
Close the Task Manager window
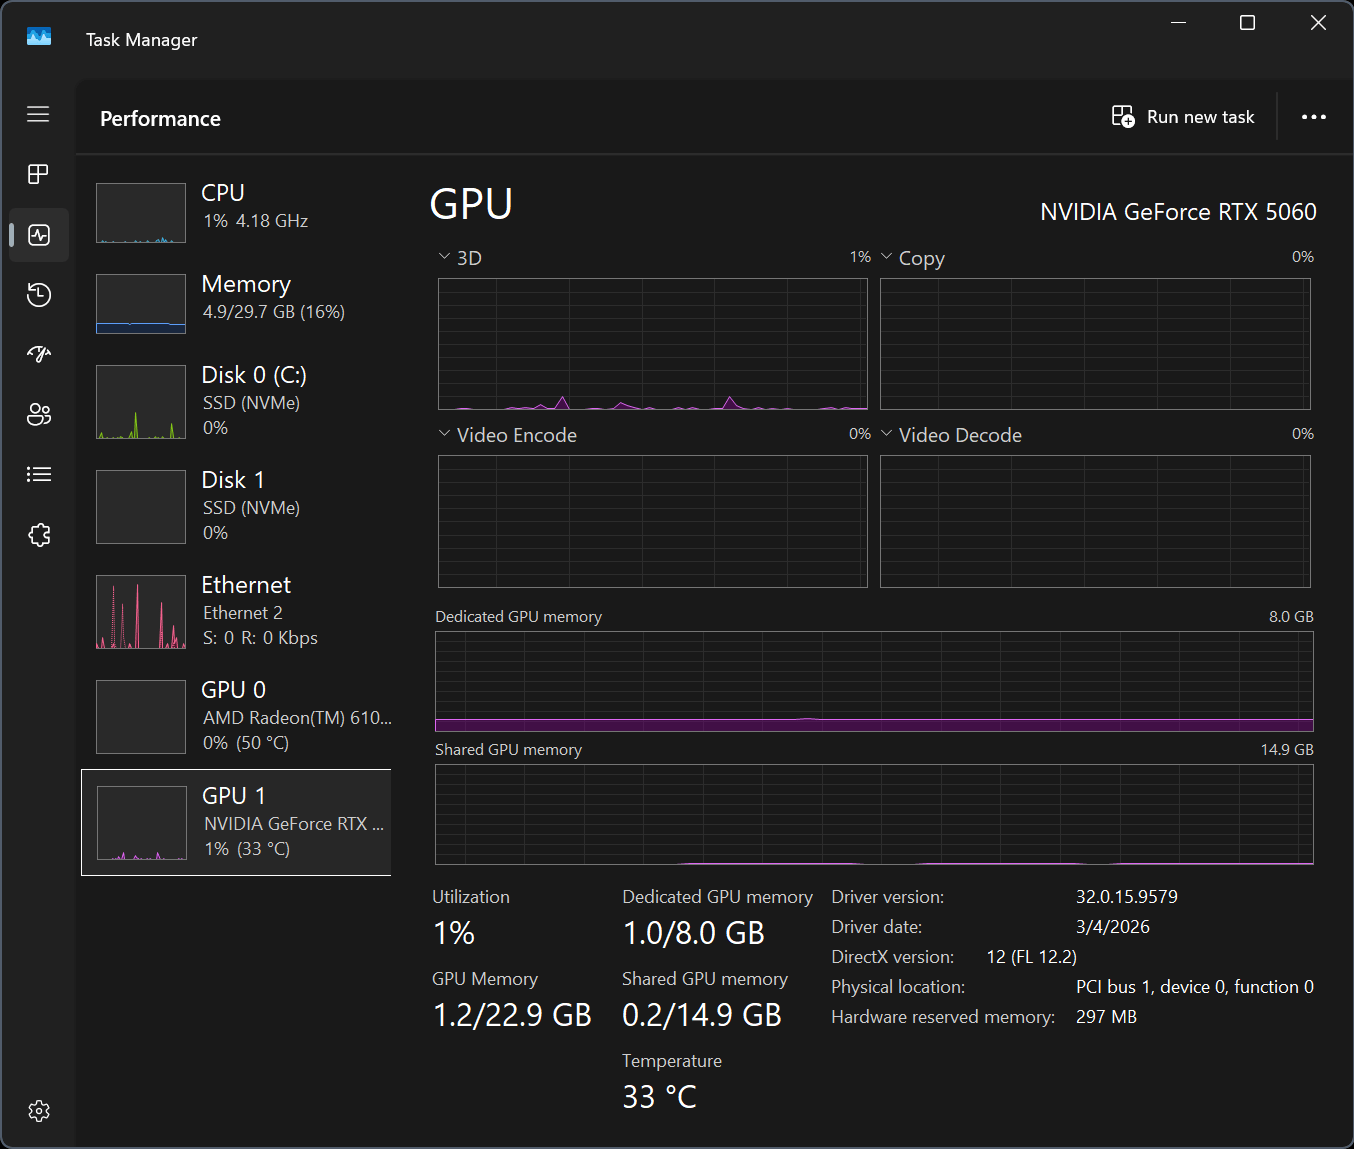point(1318,23)
